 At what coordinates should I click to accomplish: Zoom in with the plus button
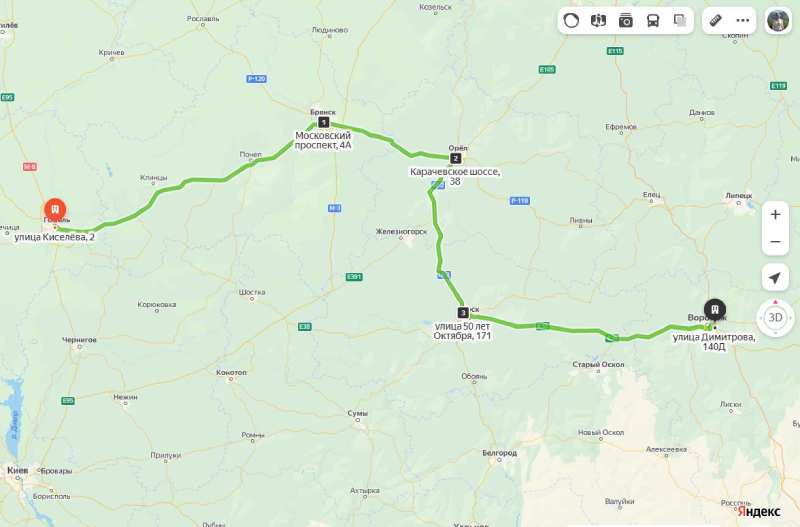coord(775,215)
